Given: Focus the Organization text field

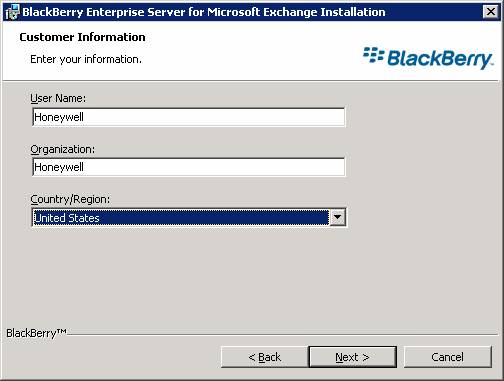Looking at the screenshot, I should point(189,167).
